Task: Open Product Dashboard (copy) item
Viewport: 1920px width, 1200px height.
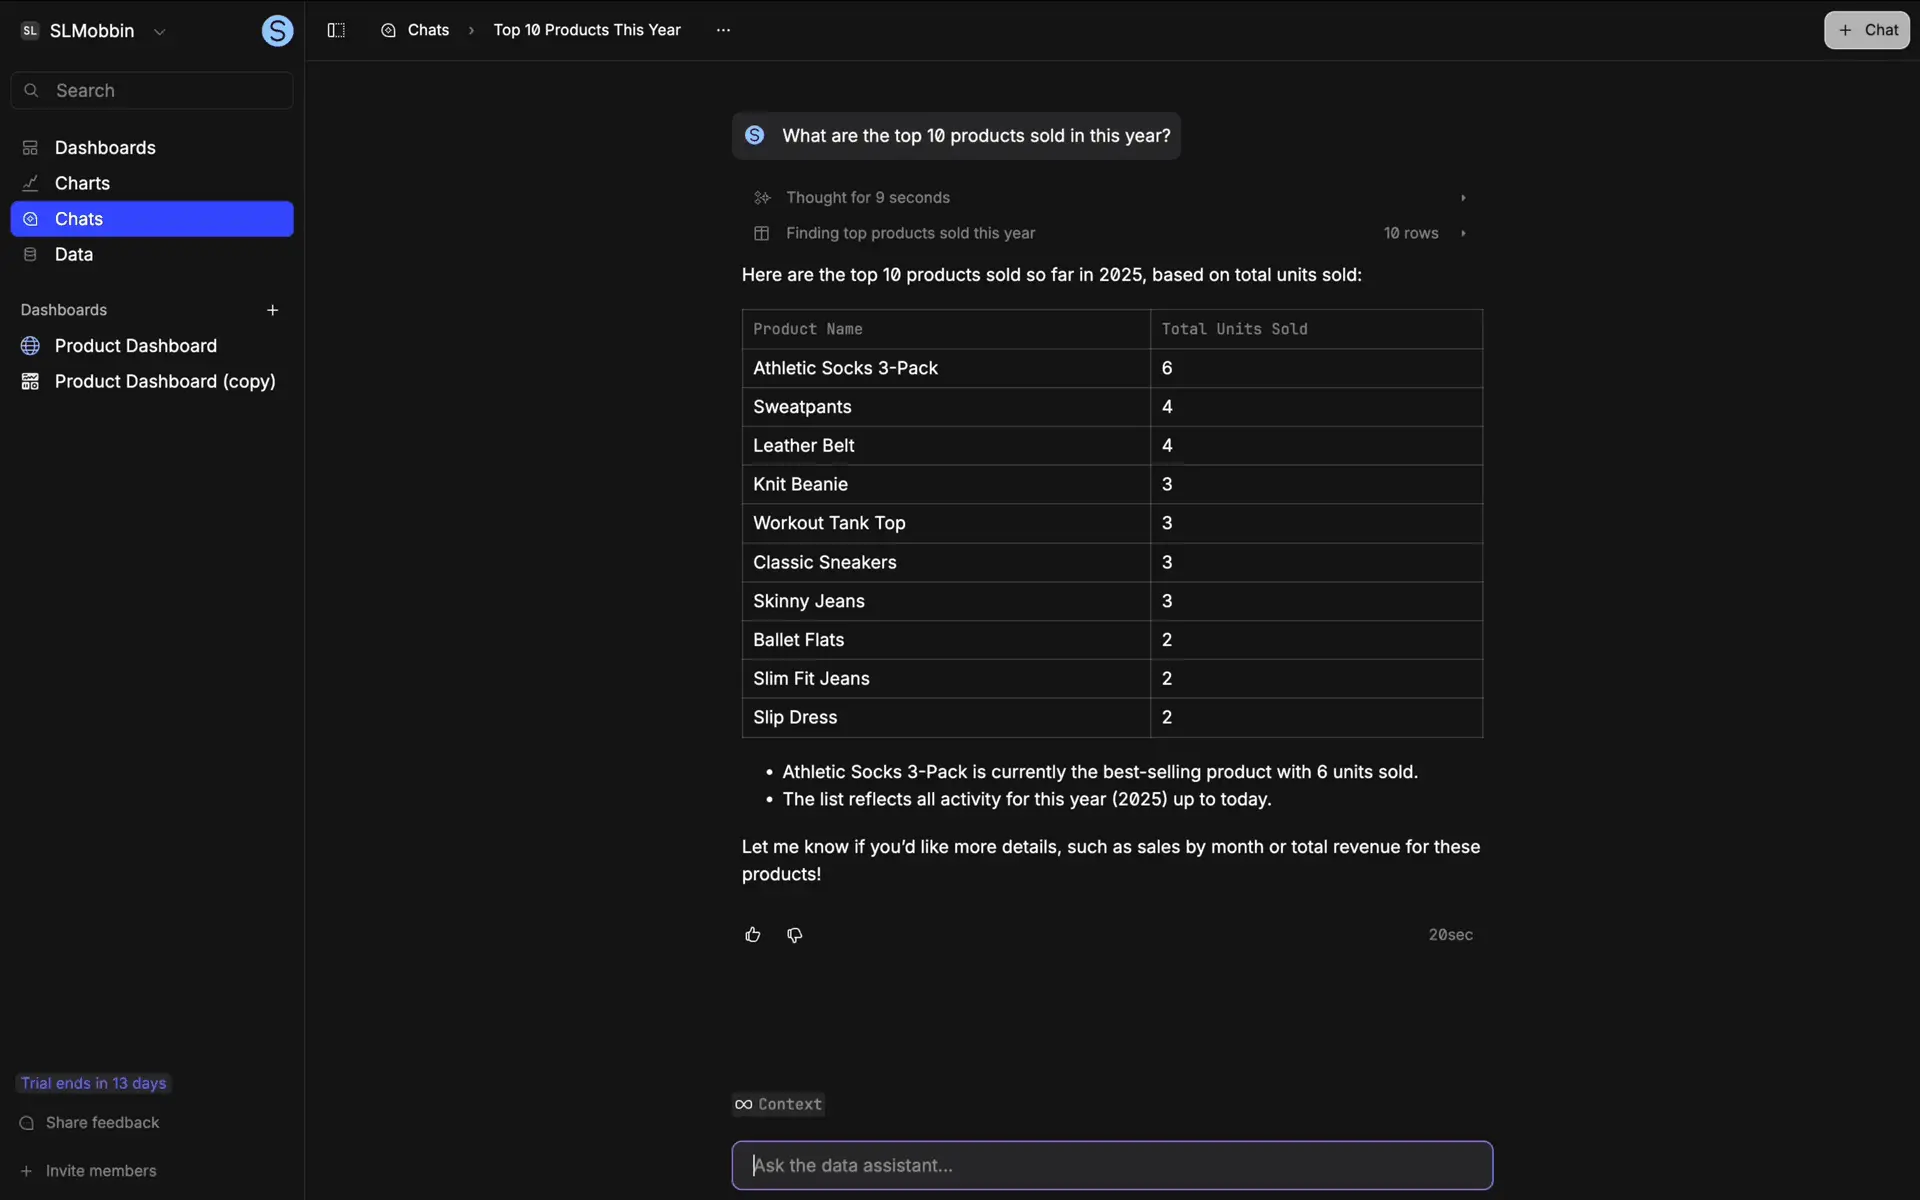Action: coord(164,381)
